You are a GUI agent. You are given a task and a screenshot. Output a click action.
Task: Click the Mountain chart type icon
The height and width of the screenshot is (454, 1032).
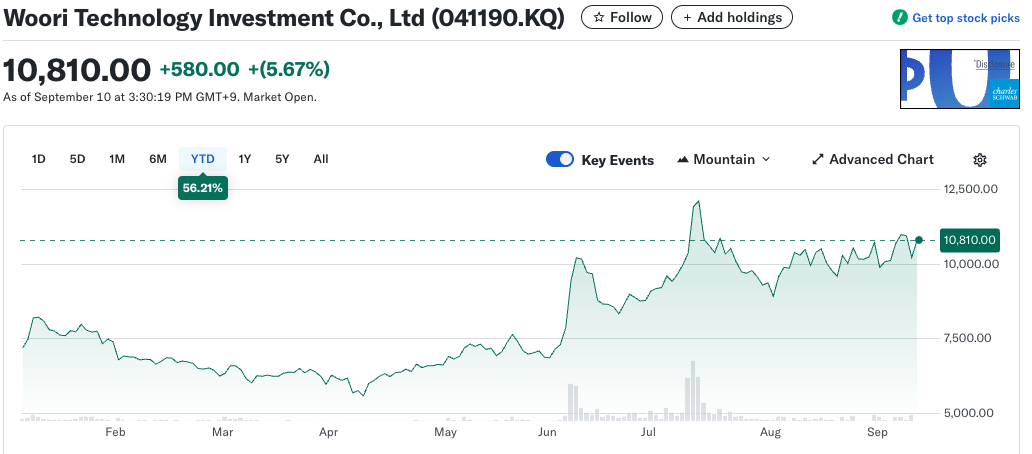(684, 160)
